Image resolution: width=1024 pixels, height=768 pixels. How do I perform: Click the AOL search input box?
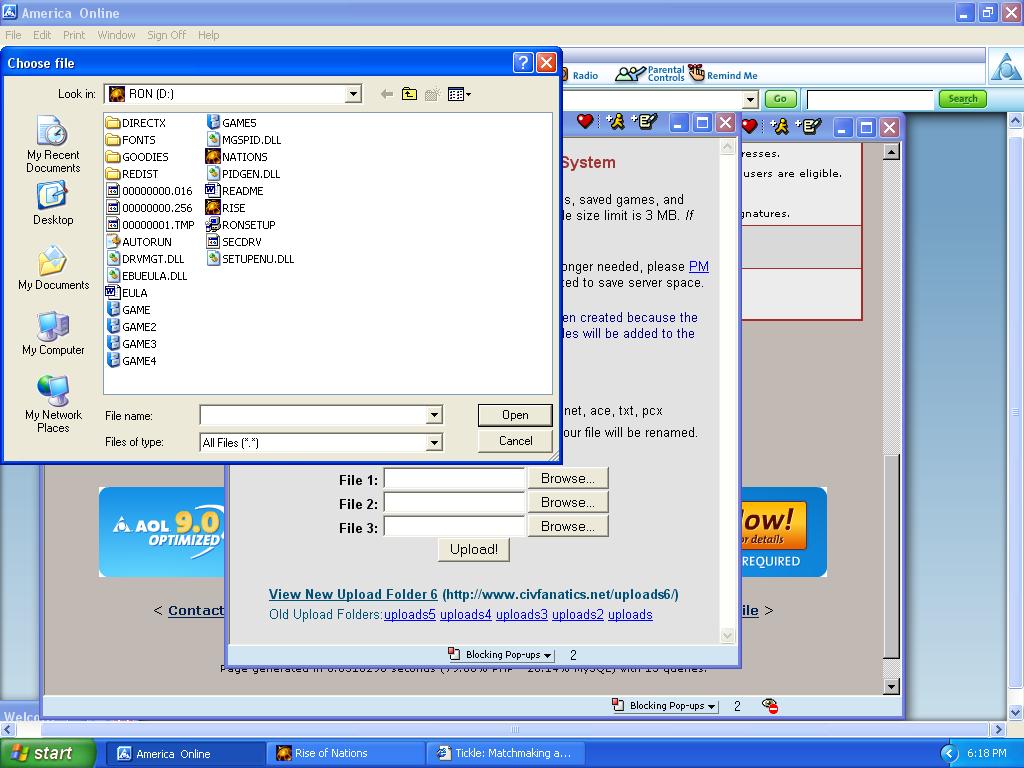871,99
